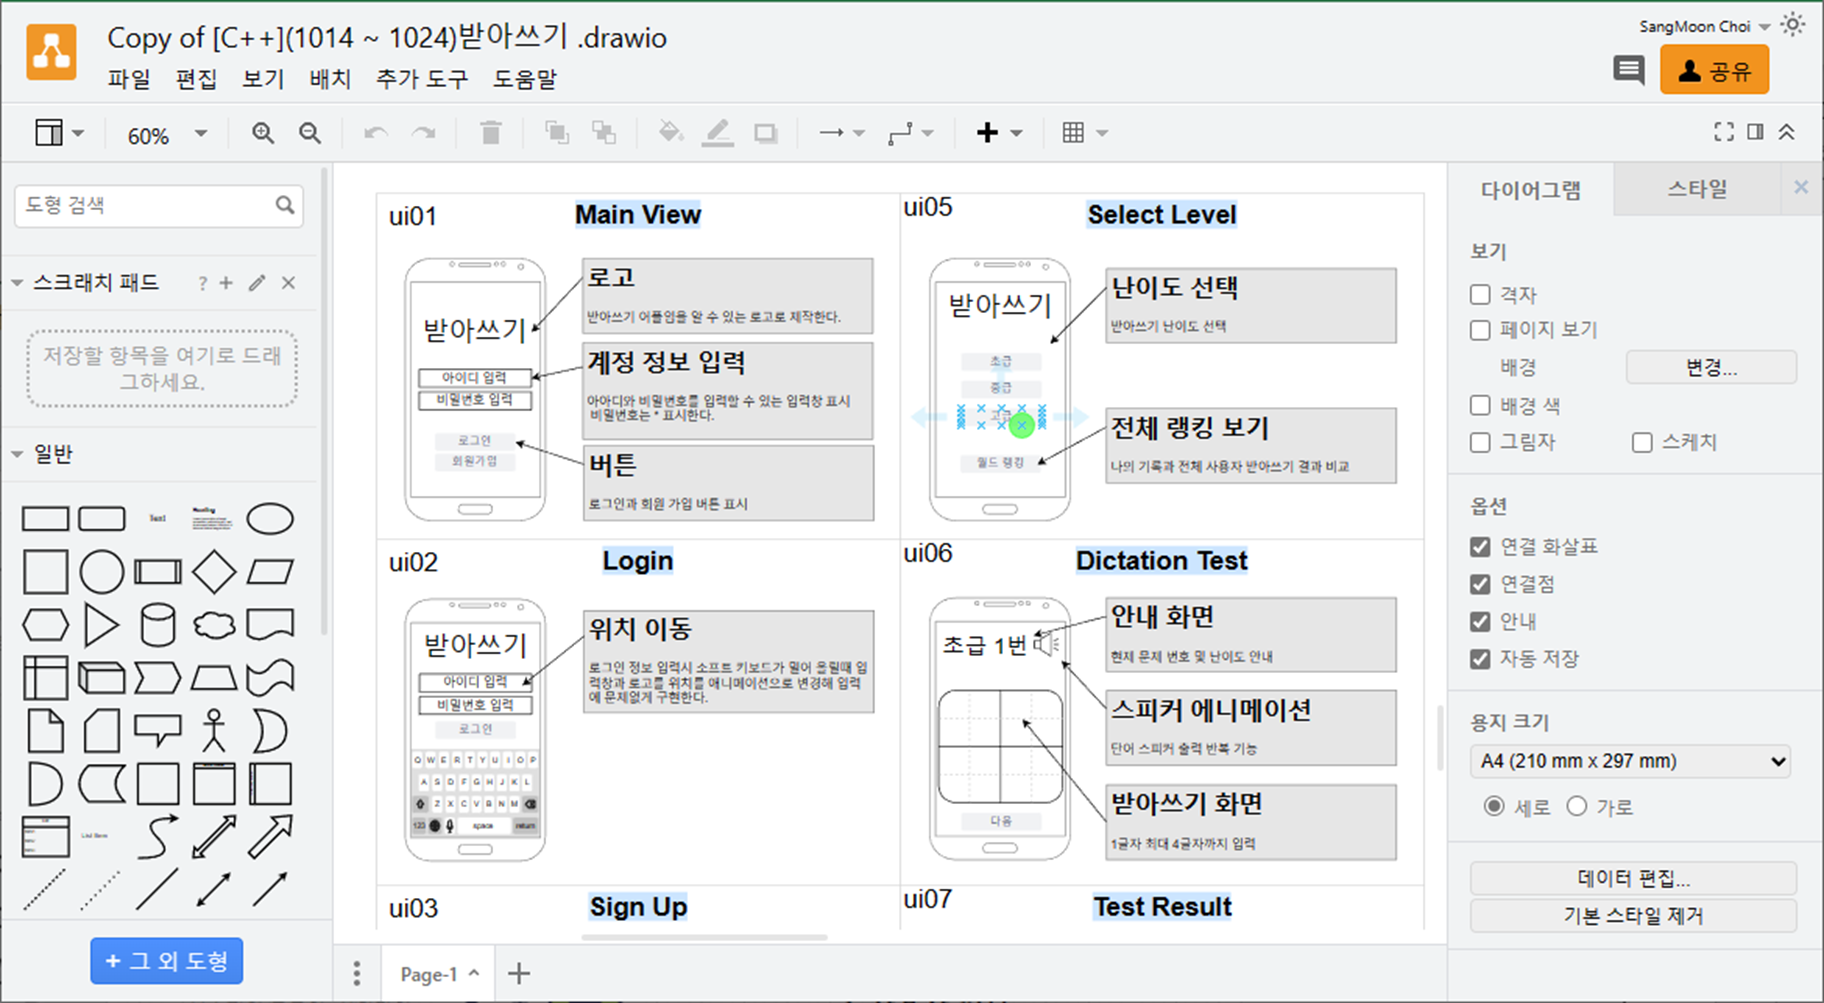This screenshot has width=1824, height=1003.
Task: Open the waypoint style dropdown
Action: tap(911, 133)
